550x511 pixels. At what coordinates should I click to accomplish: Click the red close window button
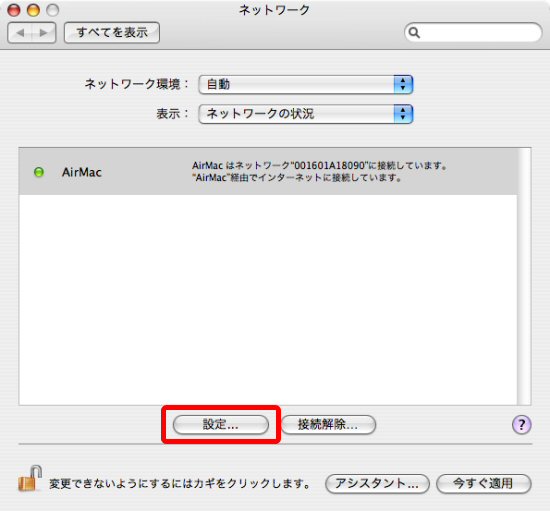(14, 10)
